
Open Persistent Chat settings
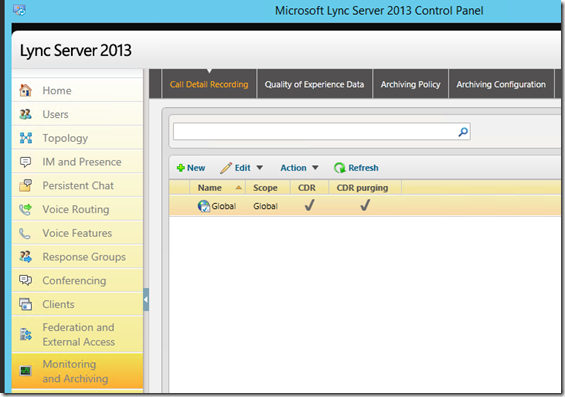tap(78, 186)
